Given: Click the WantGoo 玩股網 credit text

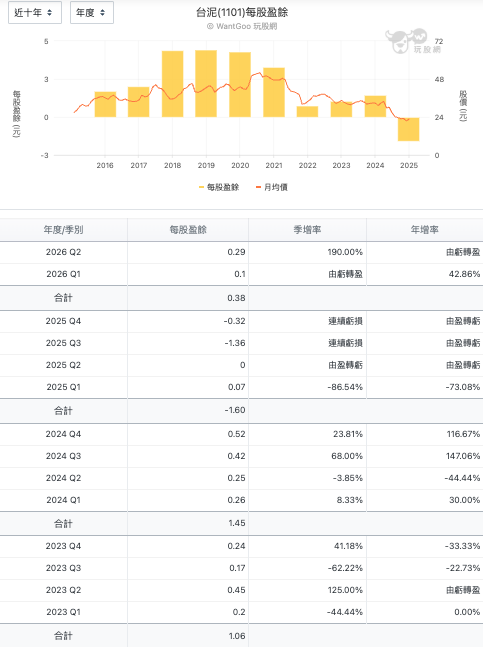Looking at the screenshot, I should click(242, 26).
